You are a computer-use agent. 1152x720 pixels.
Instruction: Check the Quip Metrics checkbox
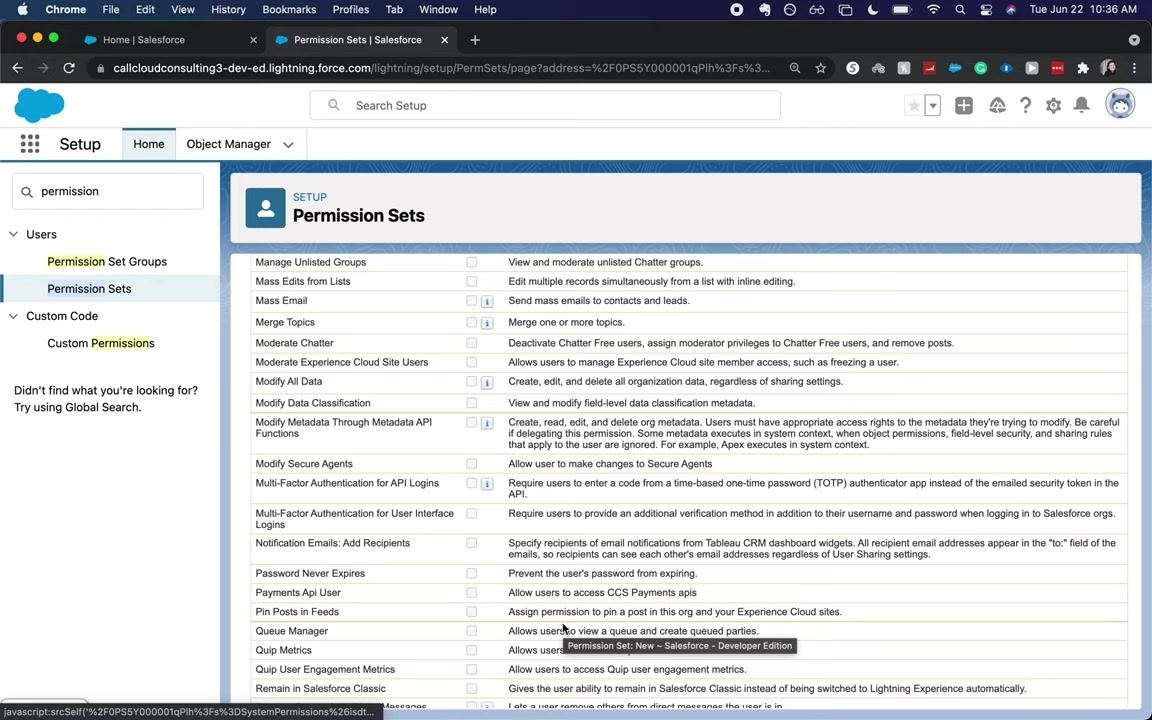coord(472,650)
